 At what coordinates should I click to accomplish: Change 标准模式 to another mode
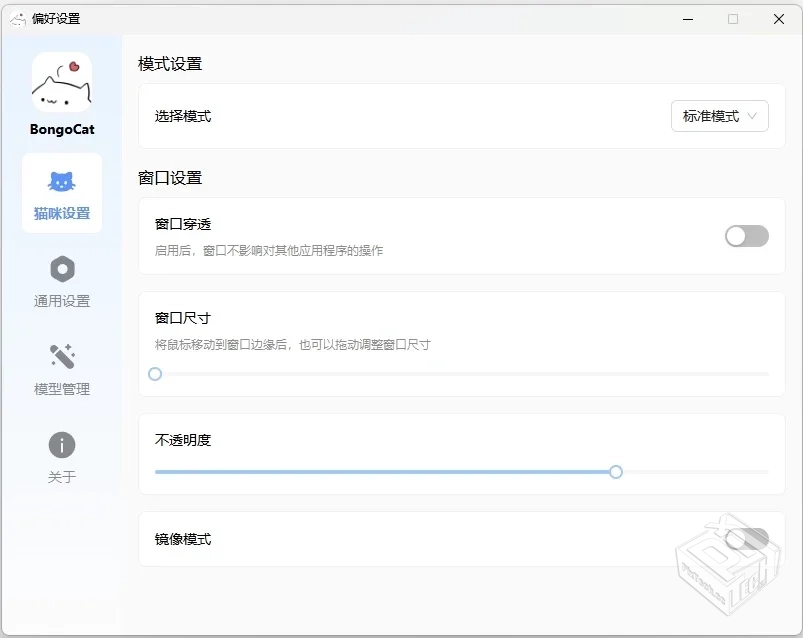pos(718,116)
